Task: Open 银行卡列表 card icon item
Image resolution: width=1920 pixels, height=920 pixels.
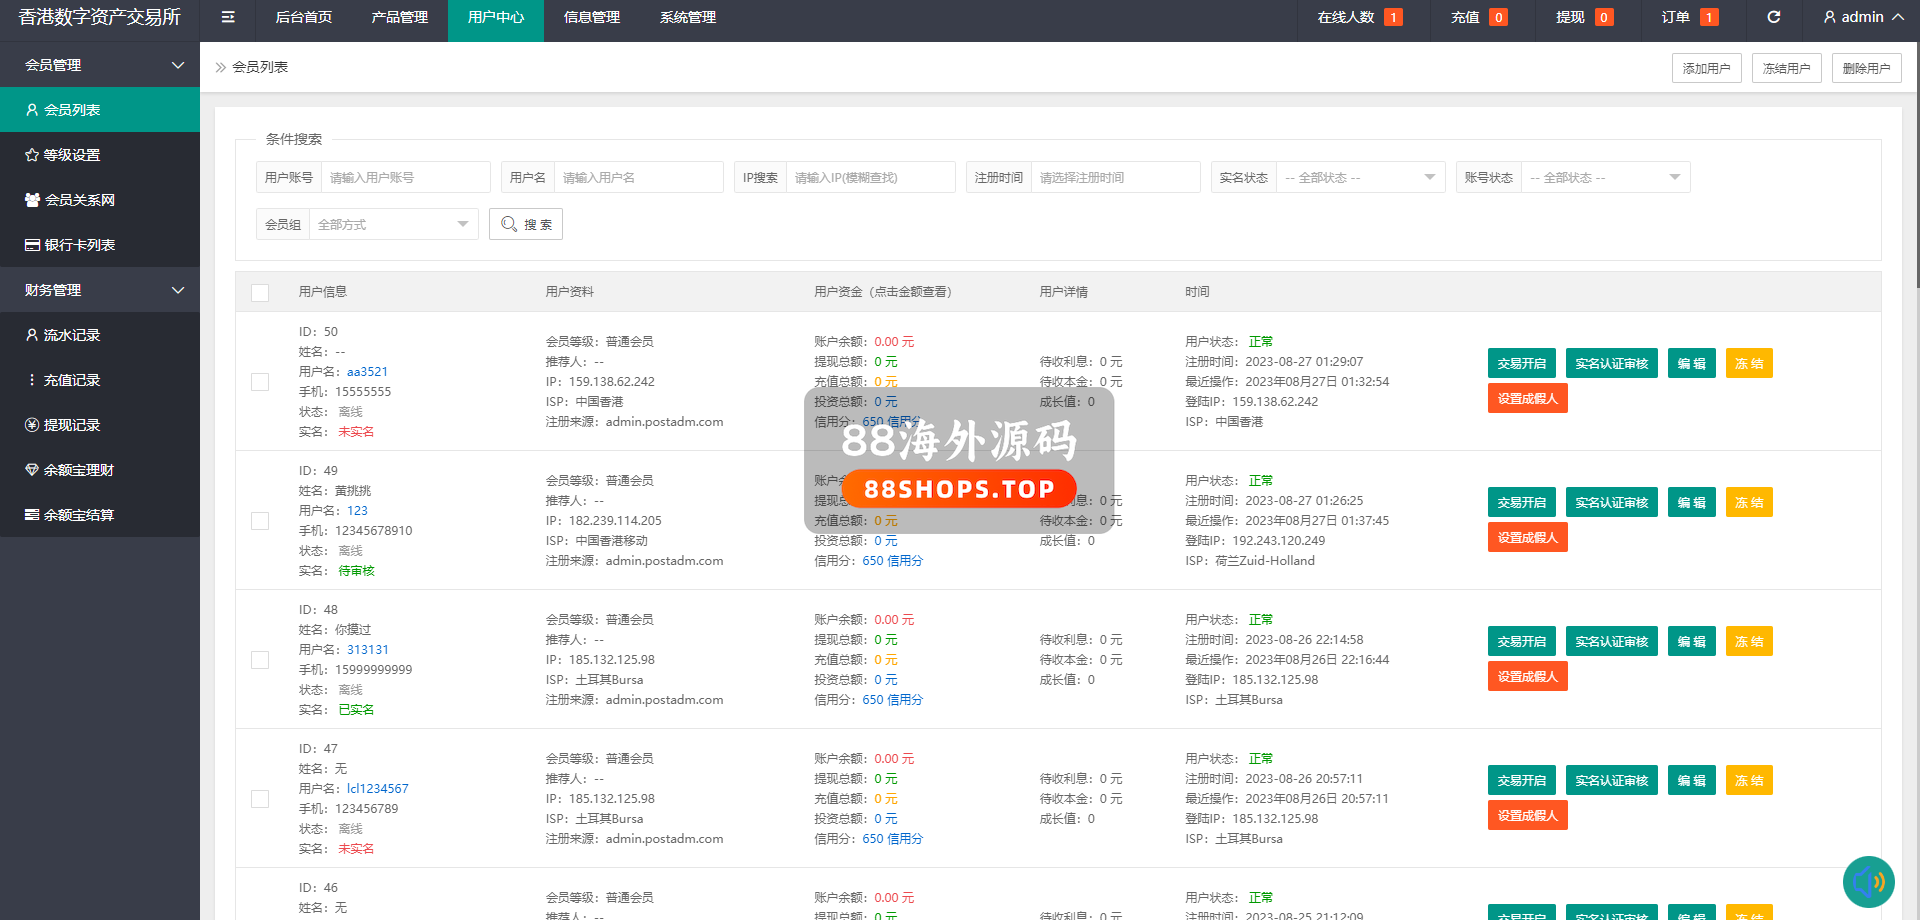Action: [79, 245]
